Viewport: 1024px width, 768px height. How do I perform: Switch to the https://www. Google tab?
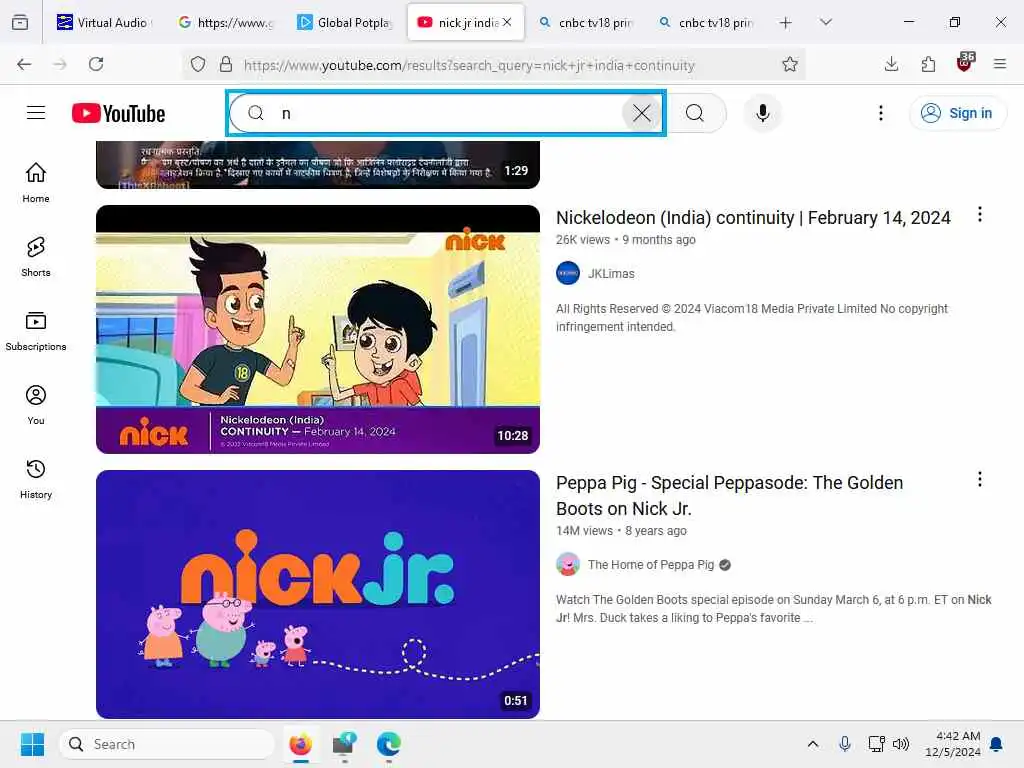click(x=226, y=22)
